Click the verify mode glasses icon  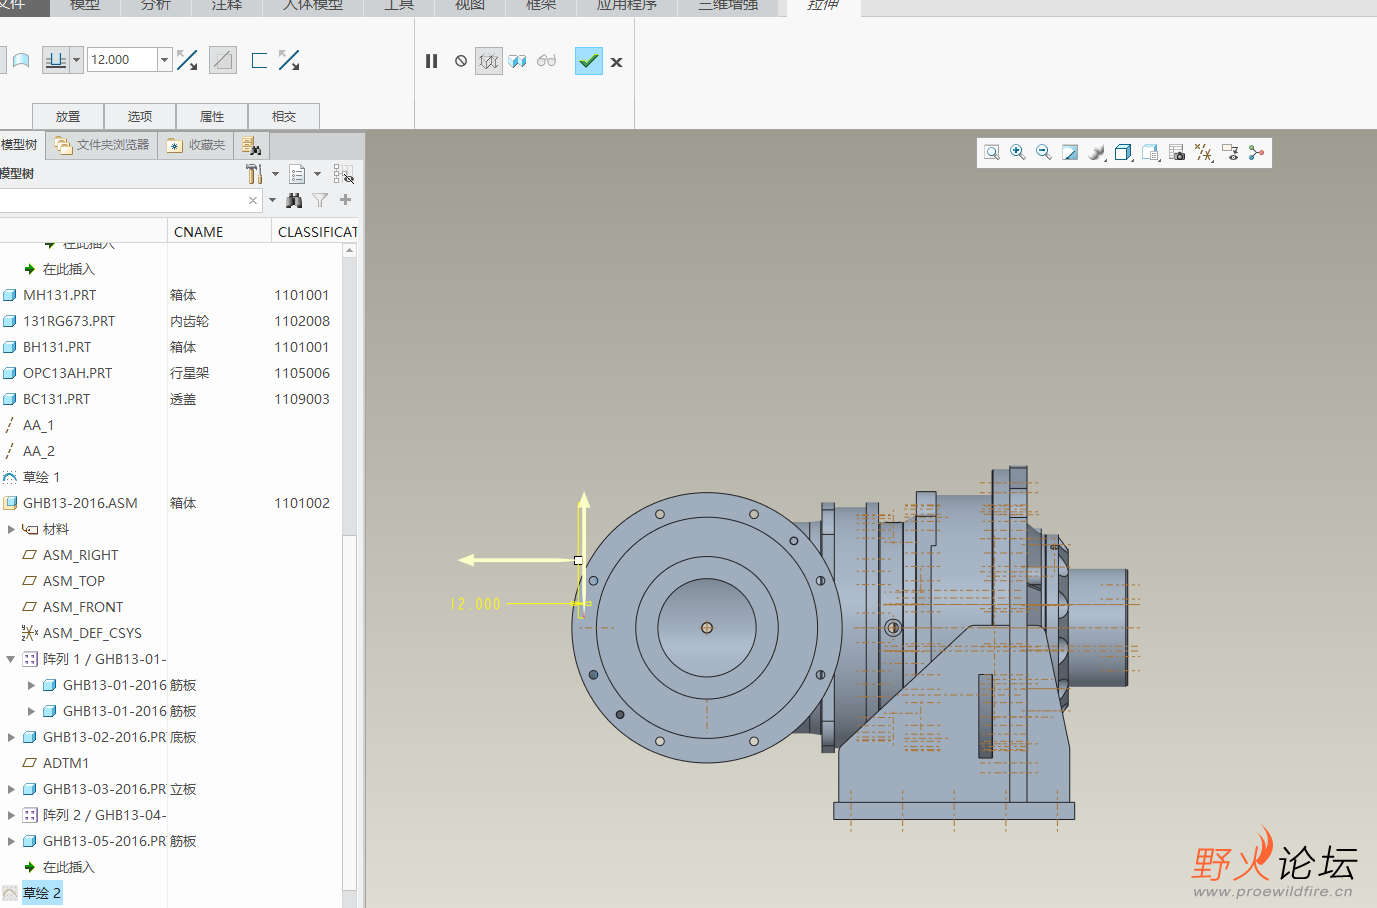pyautogui.click(x=546, y=61)
